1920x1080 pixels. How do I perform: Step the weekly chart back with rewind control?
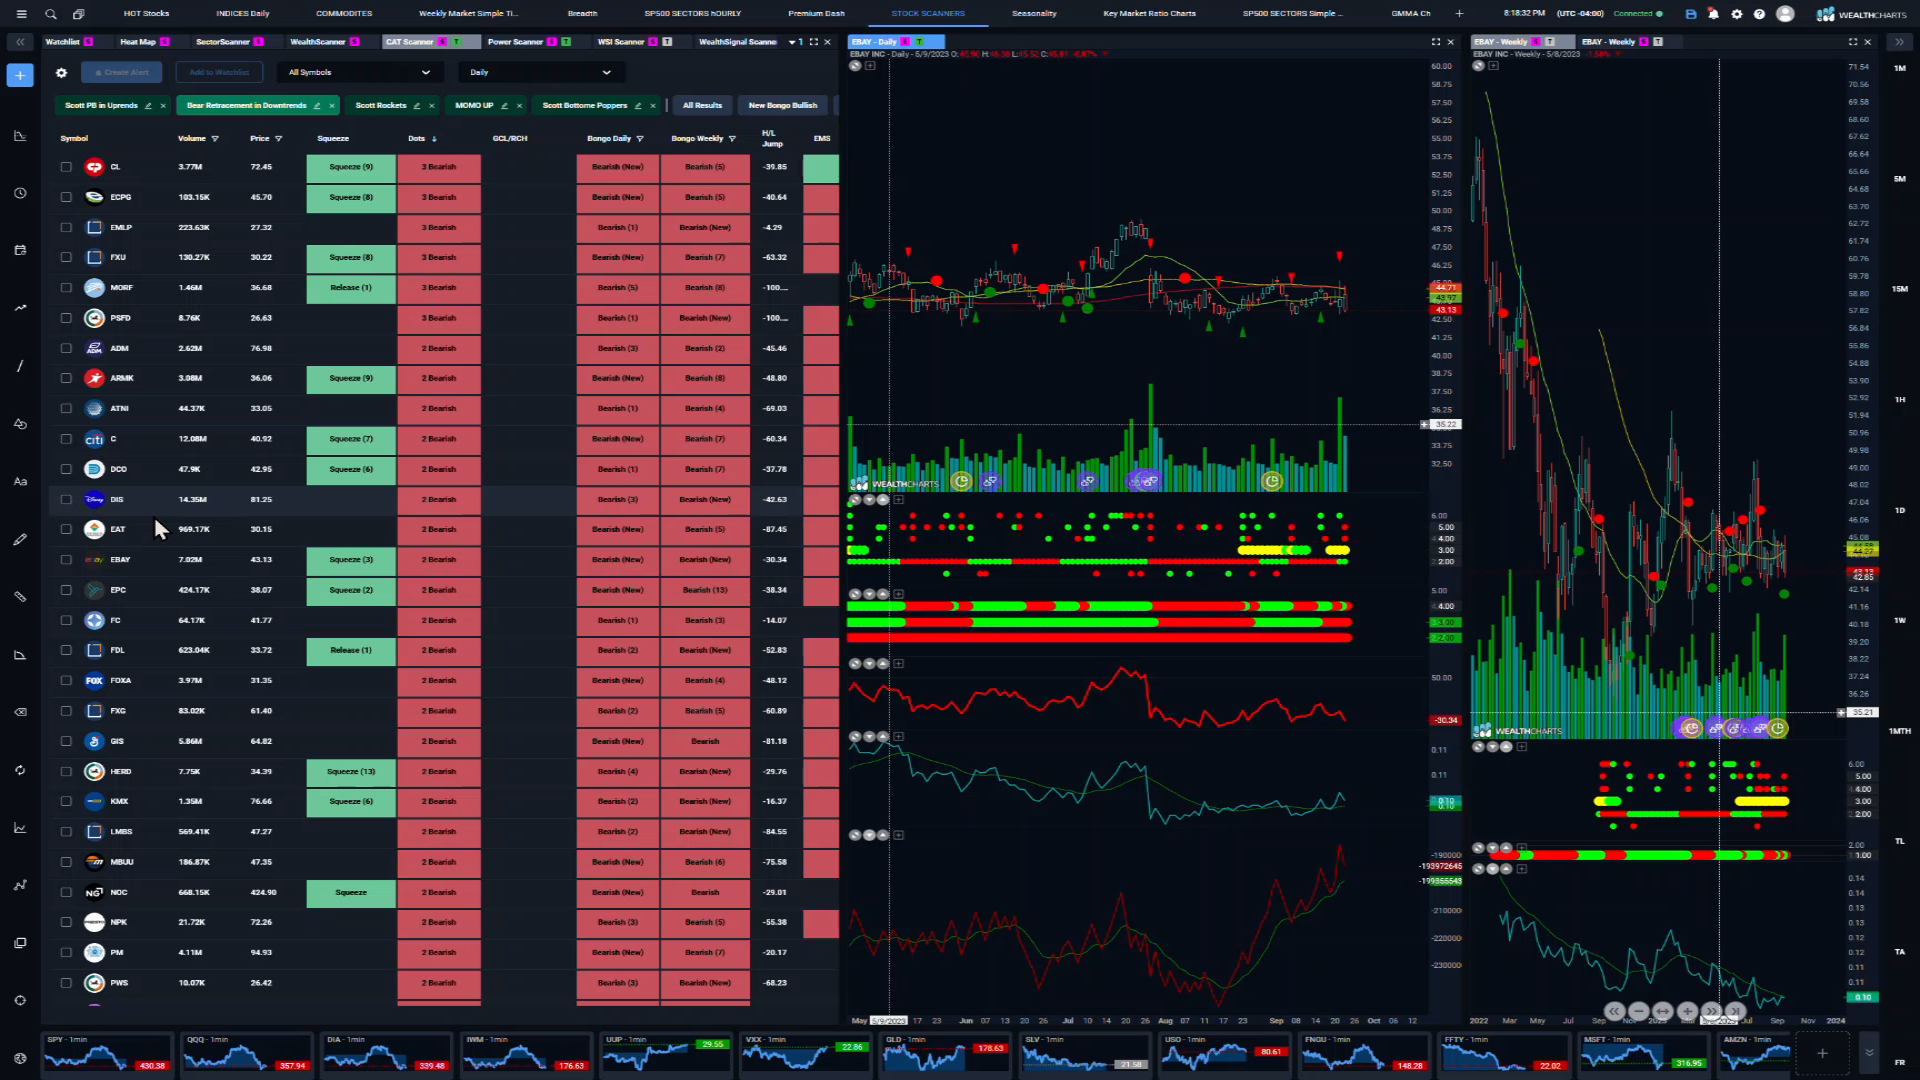tap(1614, 1011)
